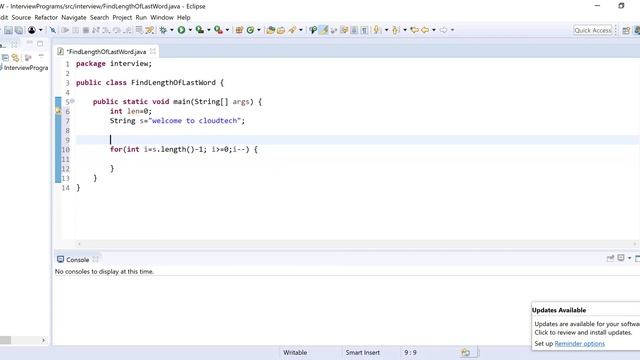This screenshot has height=360, width=640.
Task: Open the New Java Class dropdown arrow
Action: tap(259, 30)
